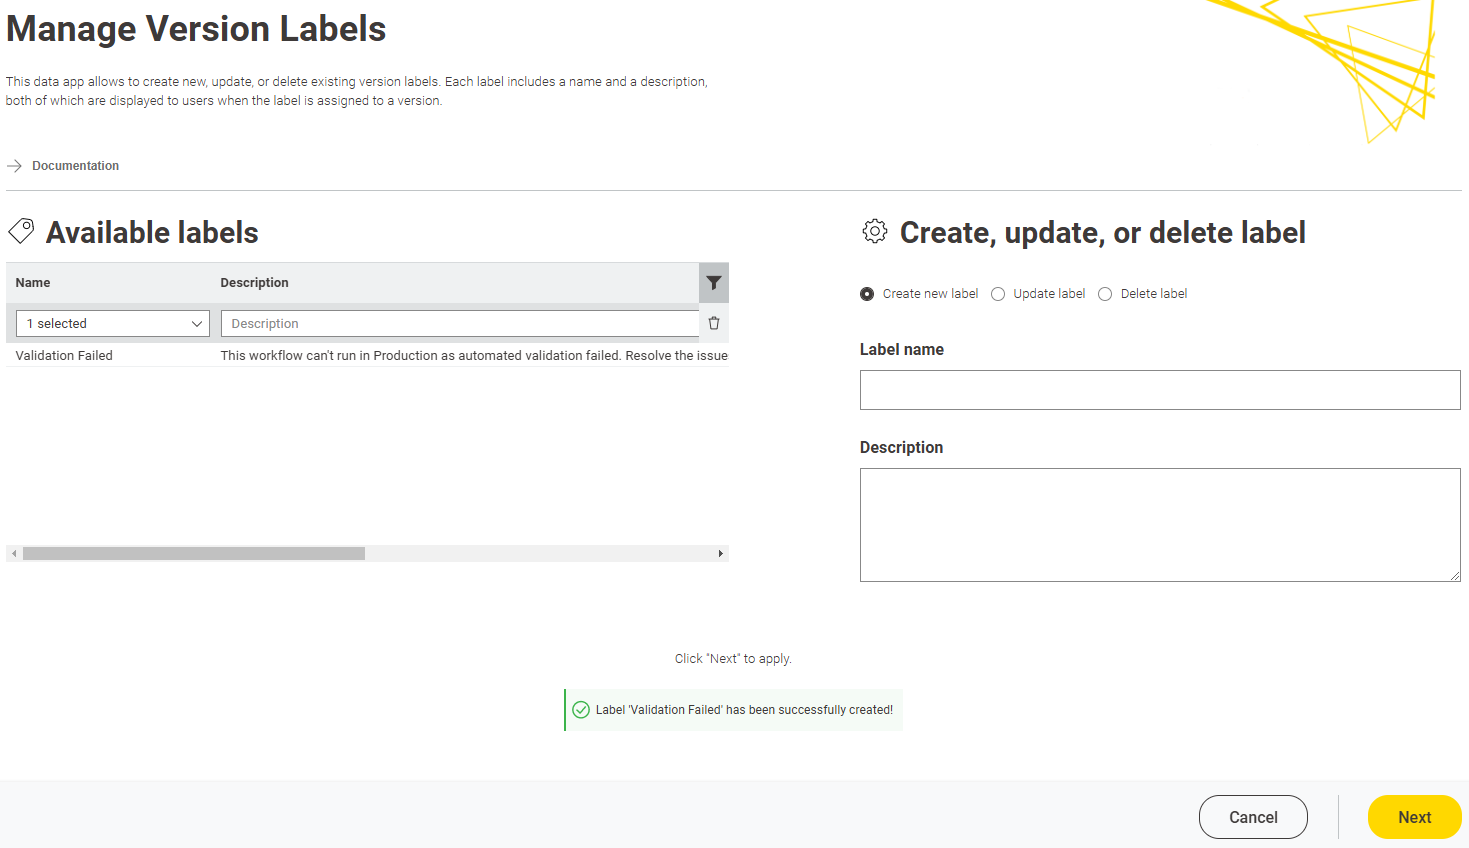Click the right scroll arrow of the table
The height and width of the screenshot is (848, 1469).
tap(720, 553)
